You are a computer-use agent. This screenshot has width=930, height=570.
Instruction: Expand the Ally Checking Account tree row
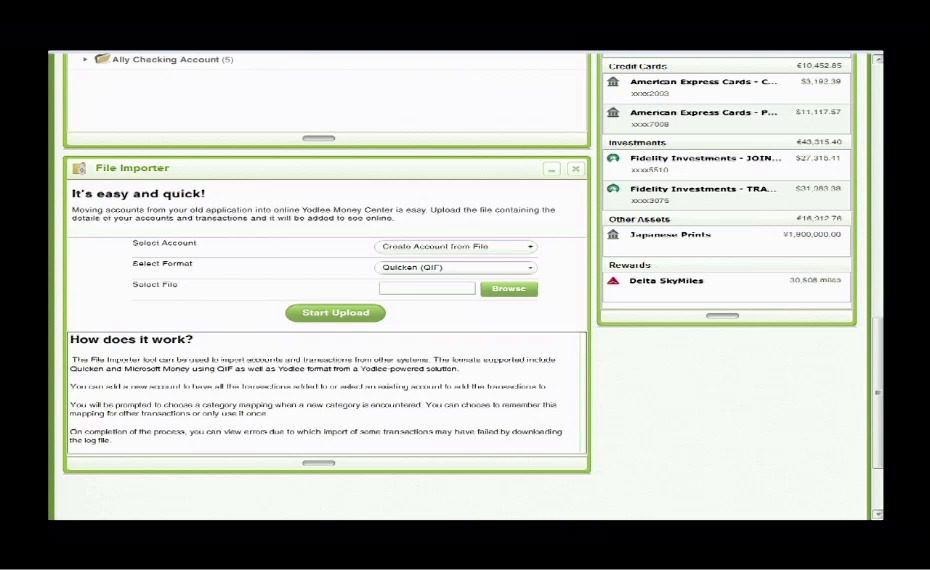click(85, 59)
